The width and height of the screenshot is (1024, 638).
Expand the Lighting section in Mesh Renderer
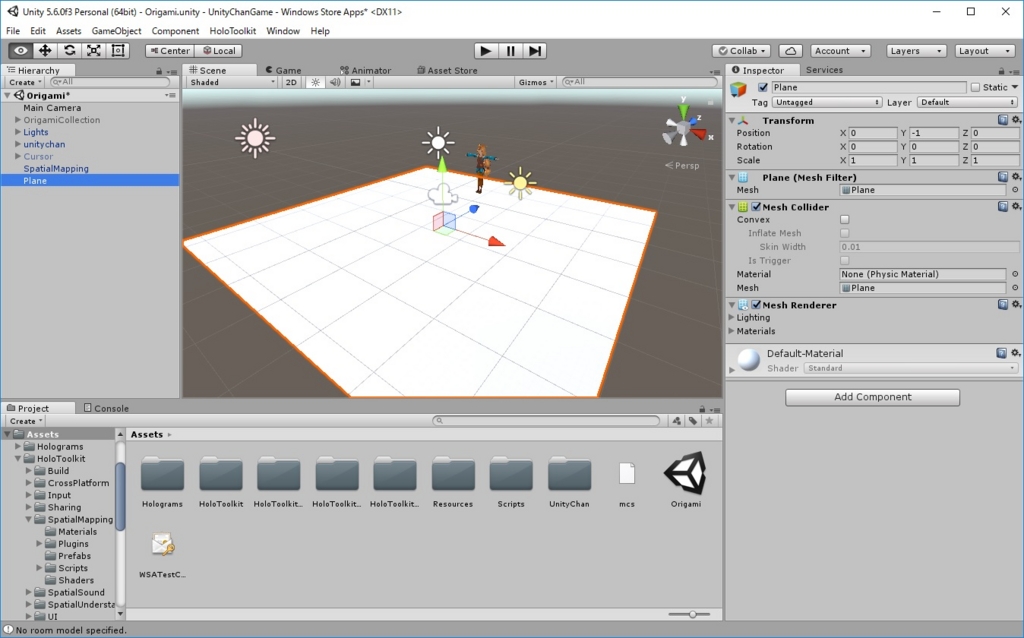pyautogui.click(x=731, y=317)
